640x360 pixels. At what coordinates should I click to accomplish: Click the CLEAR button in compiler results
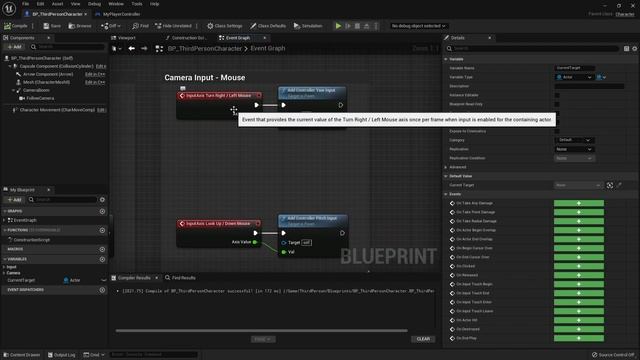pyautogui.click(x=423, y=339)
